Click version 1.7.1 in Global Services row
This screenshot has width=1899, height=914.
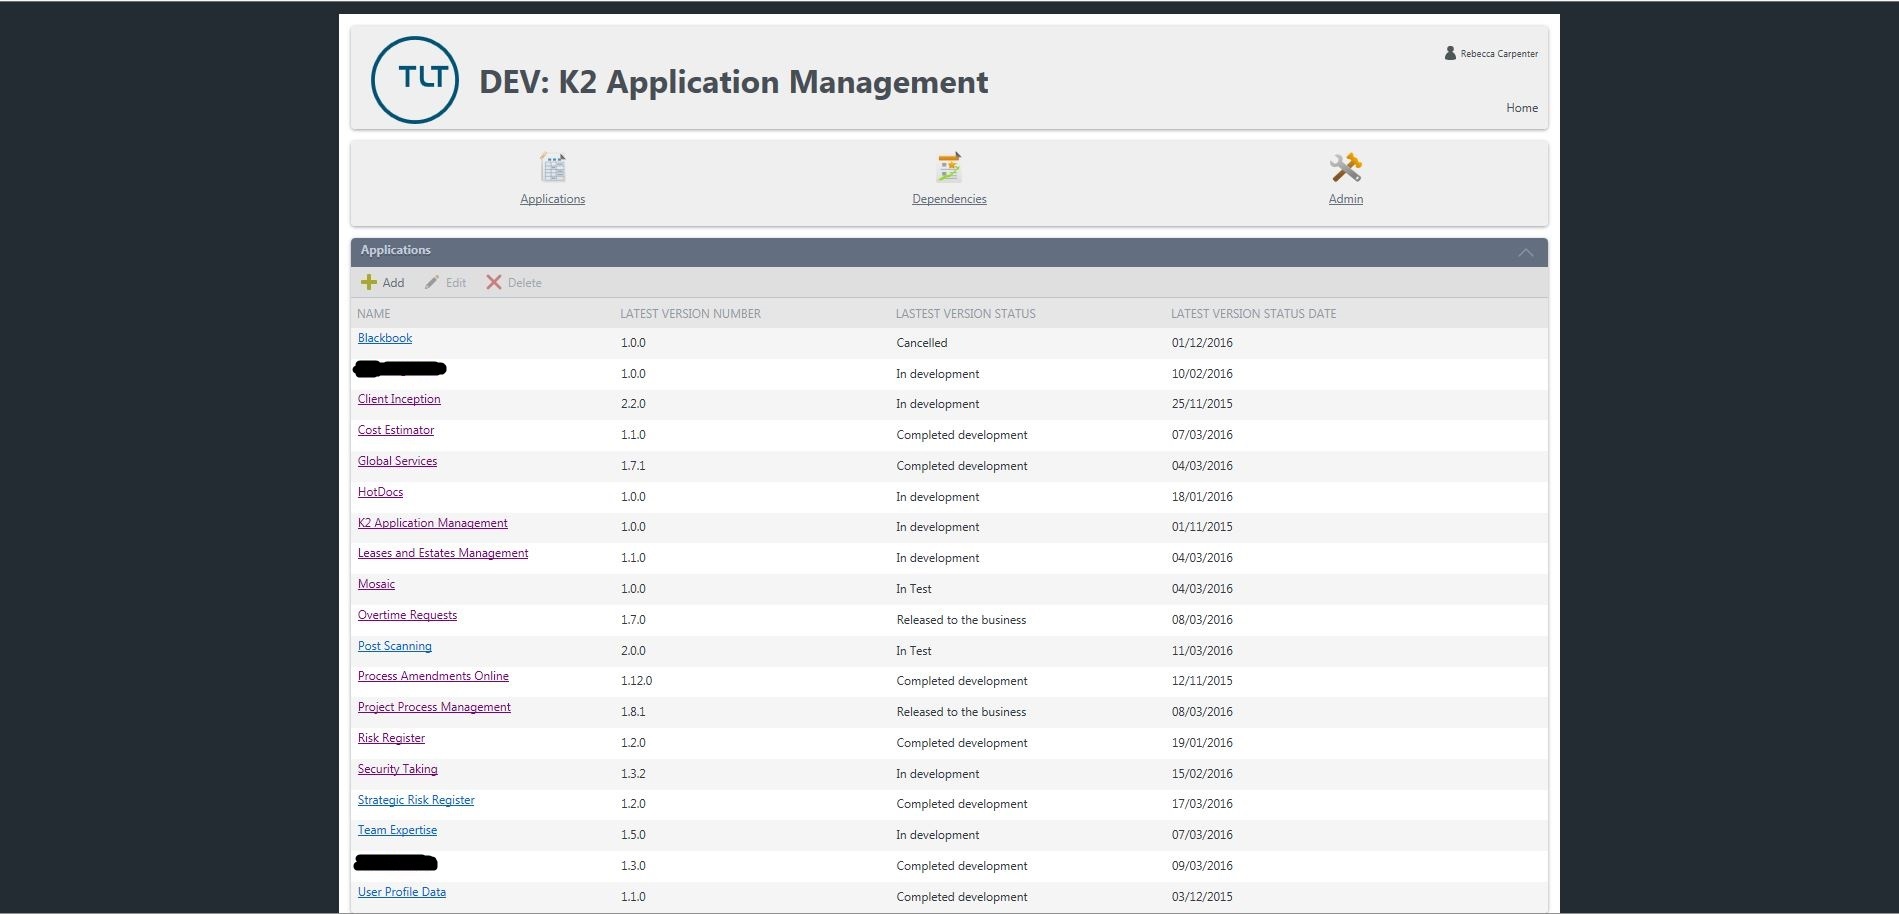pos(633,466)
